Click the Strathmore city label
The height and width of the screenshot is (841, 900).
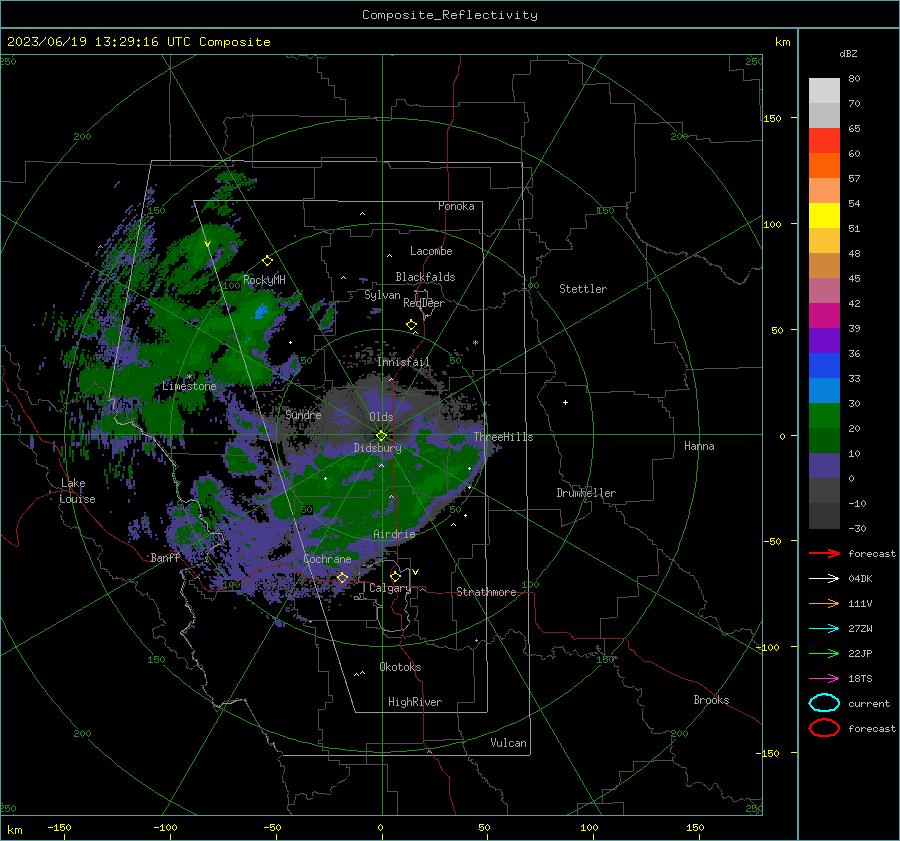(x=486, y=592)
